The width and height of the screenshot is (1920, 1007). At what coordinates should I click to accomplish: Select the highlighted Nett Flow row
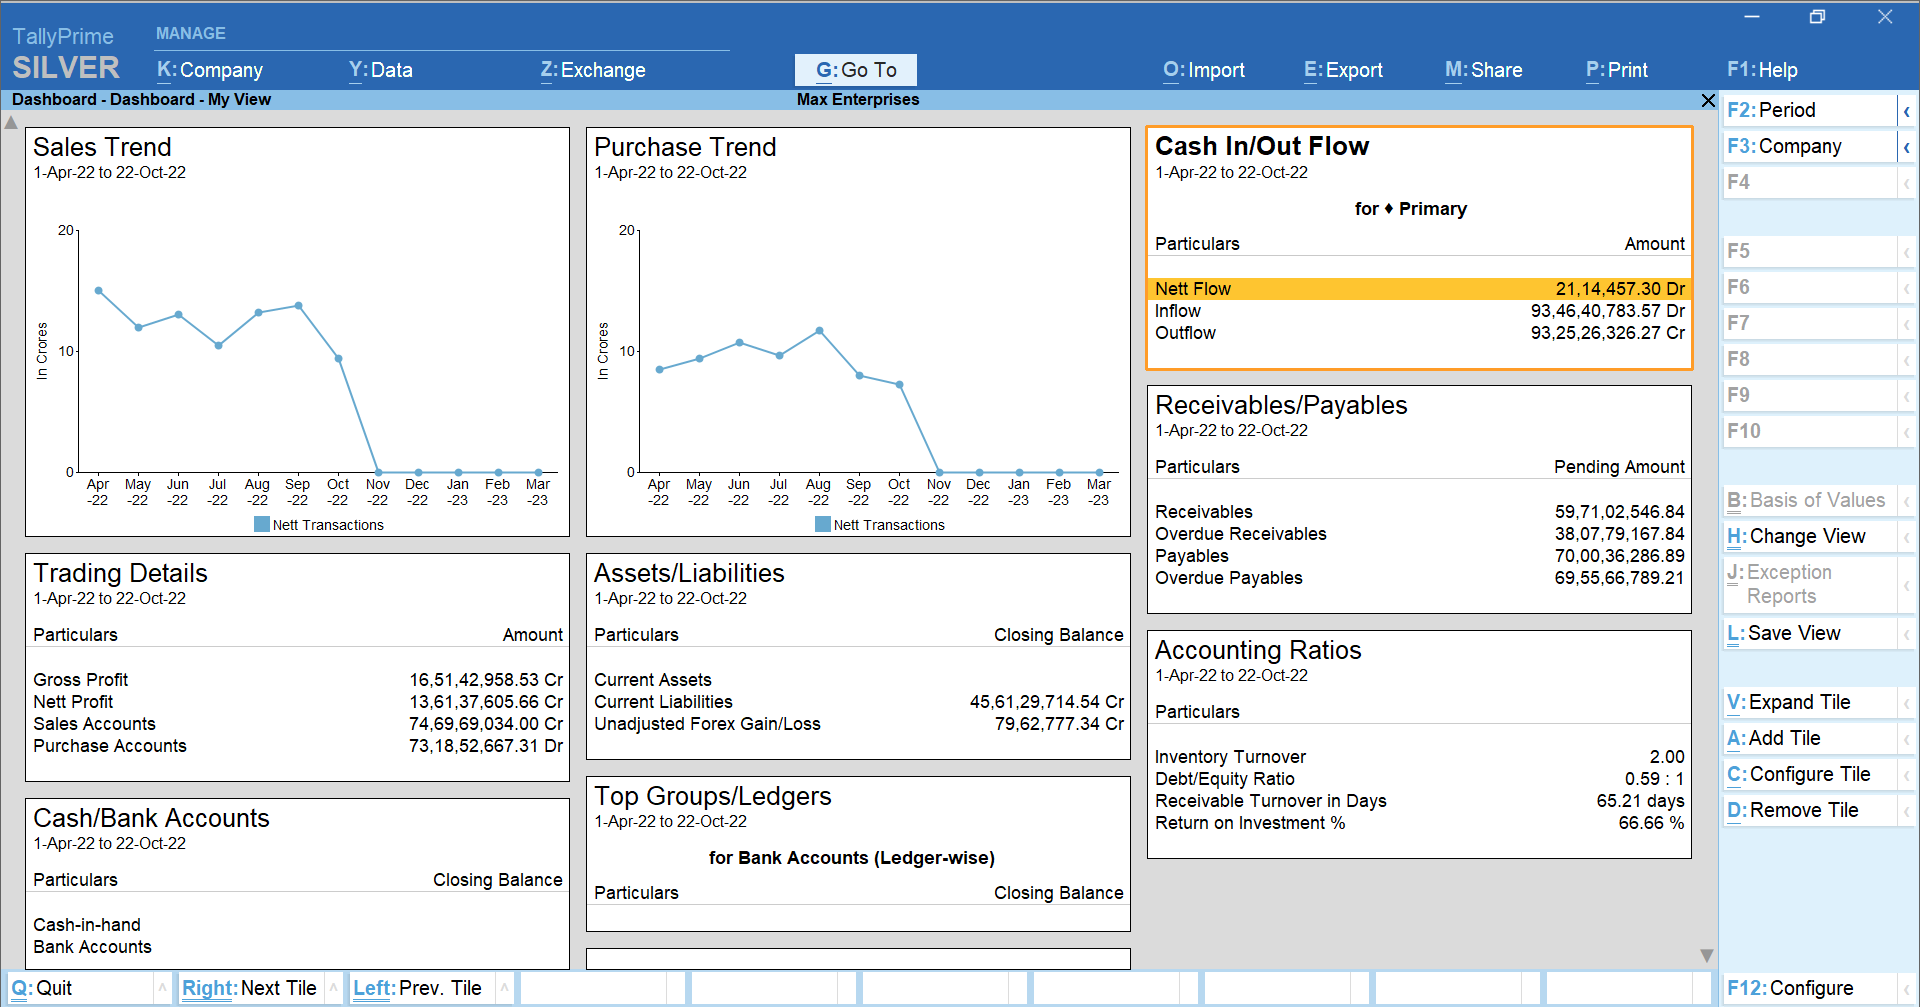coord(1418,288)
